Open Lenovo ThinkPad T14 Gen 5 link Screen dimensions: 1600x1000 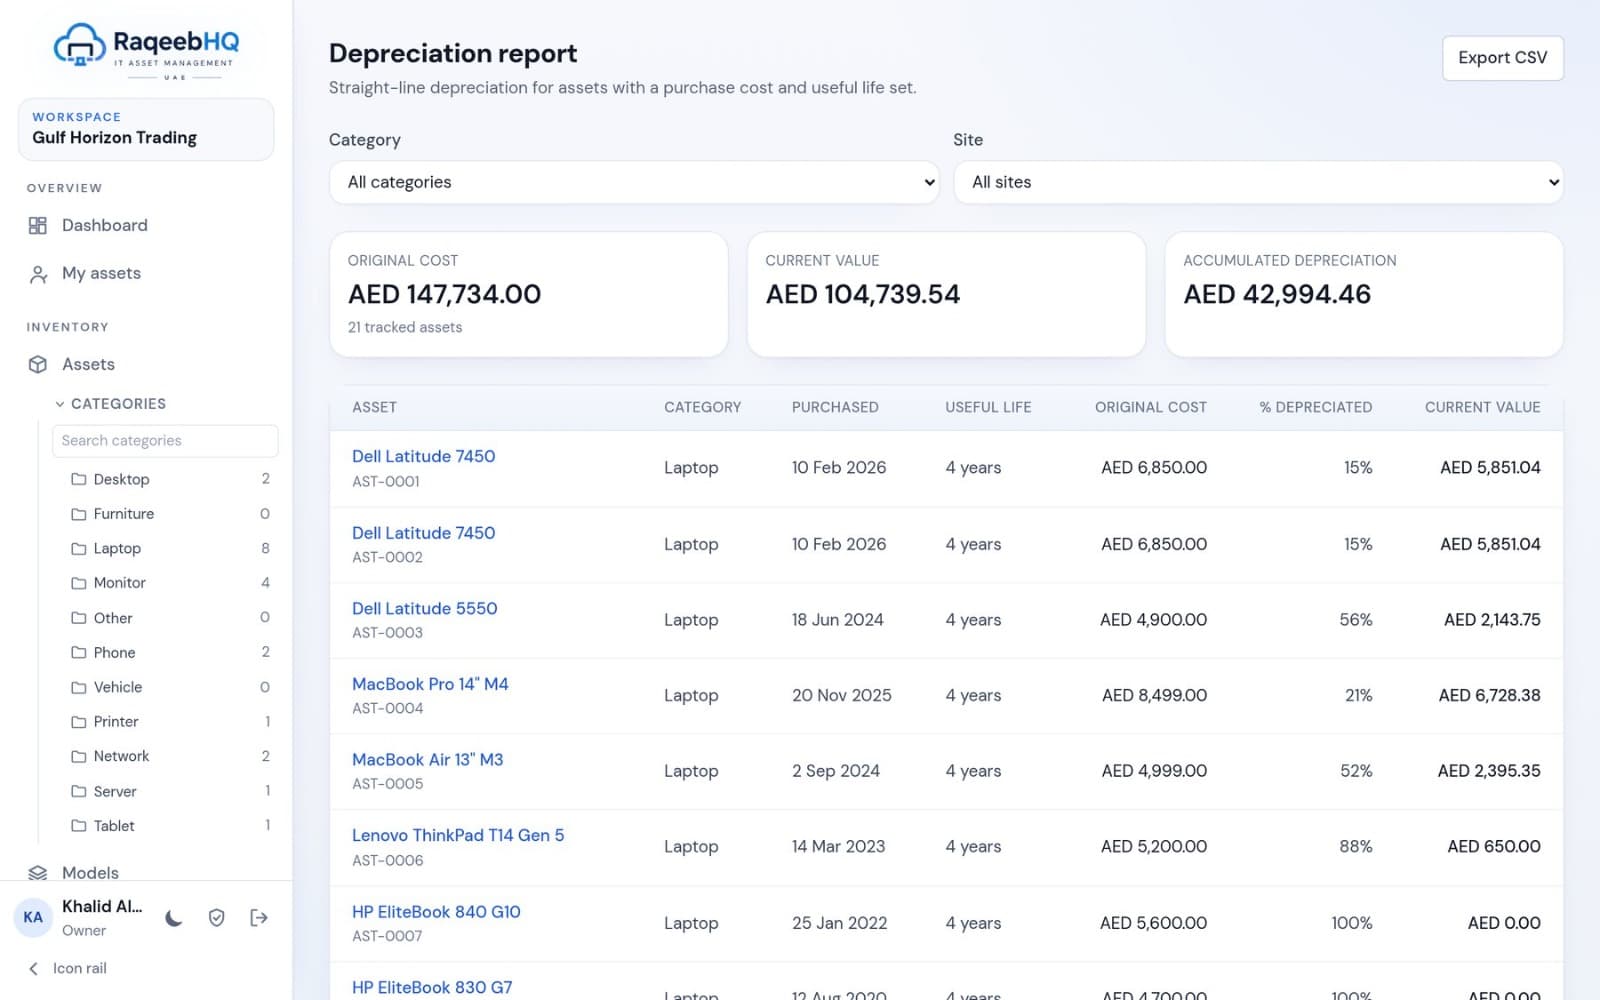point(458,836)
